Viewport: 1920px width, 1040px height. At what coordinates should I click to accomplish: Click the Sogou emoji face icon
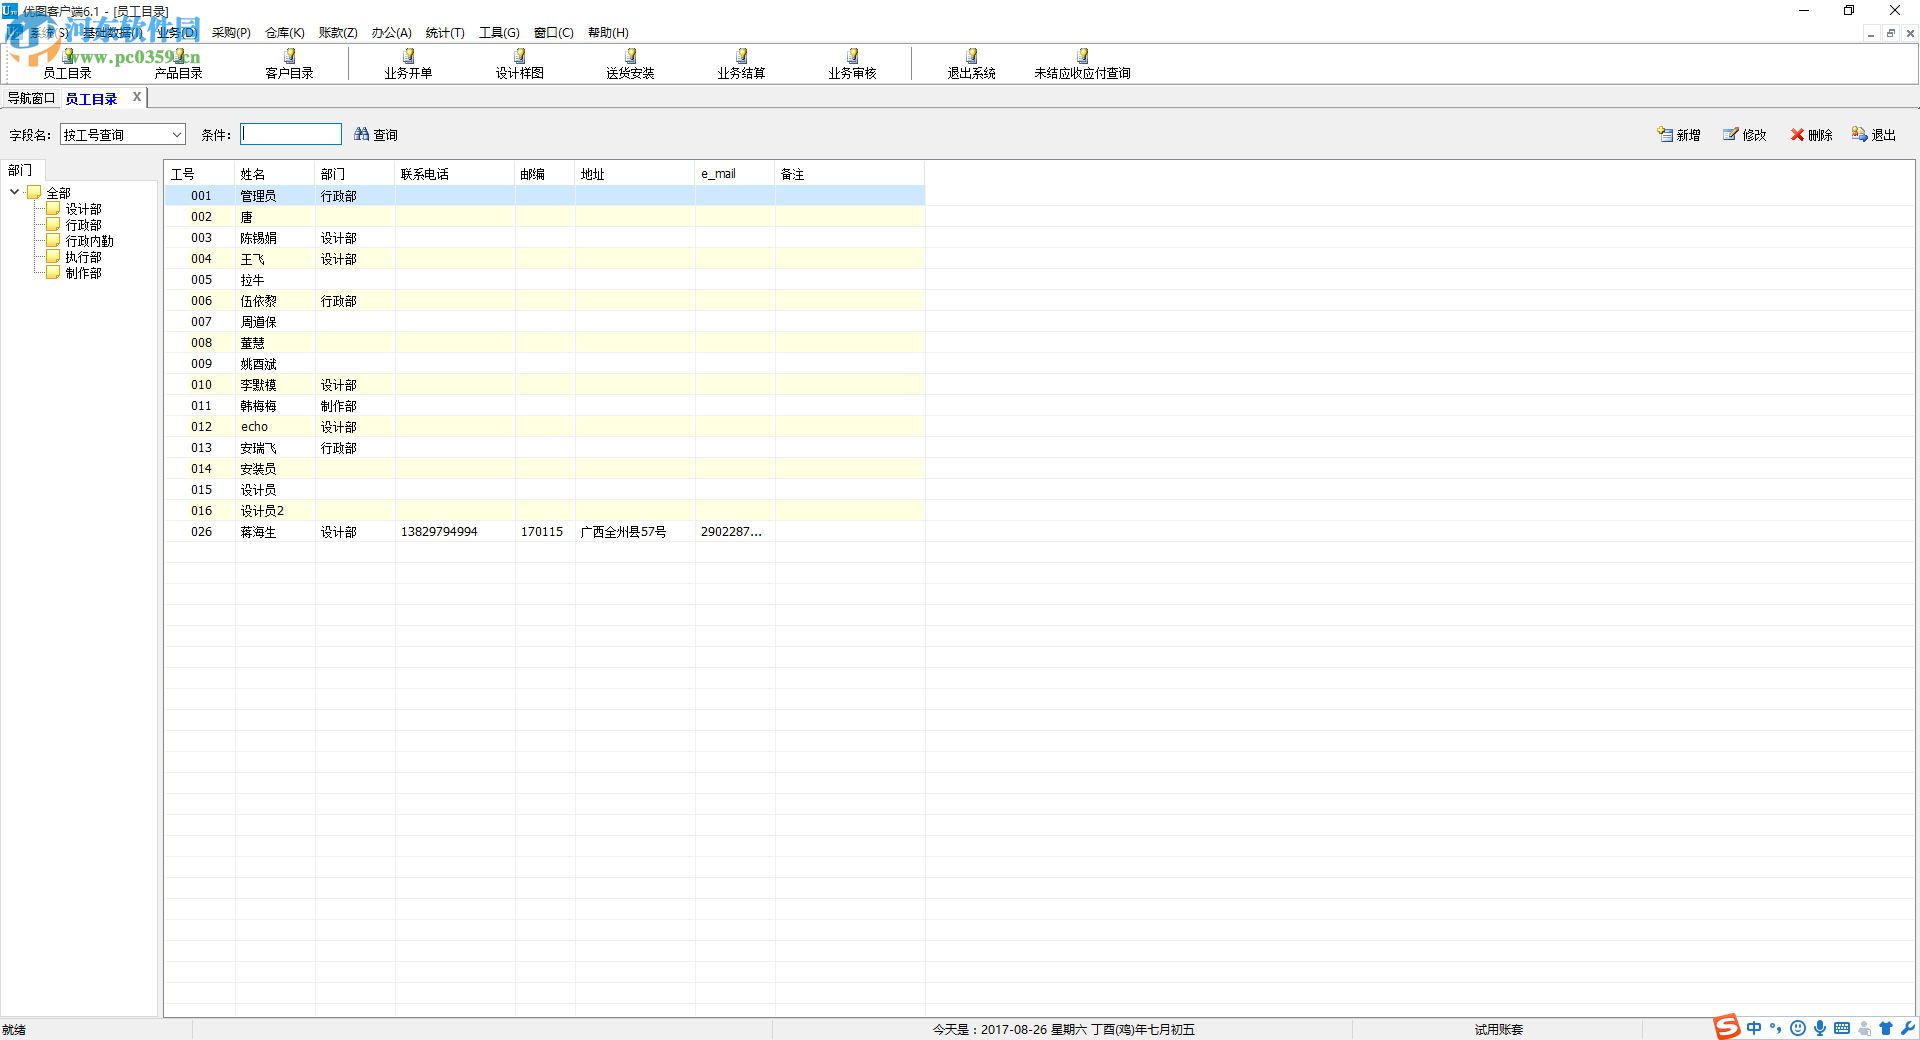[1798, 1028]
